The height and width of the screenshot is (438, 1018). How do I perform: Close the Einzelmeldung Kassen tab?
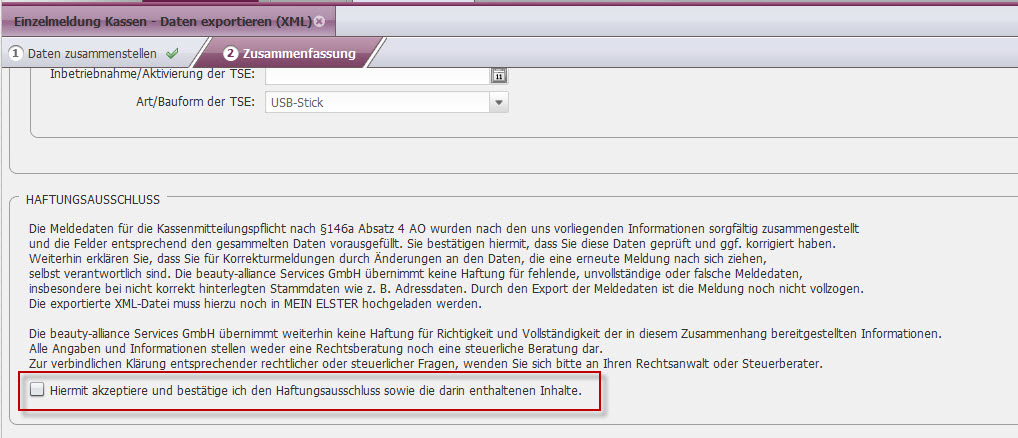pyautogui.click(x=319, y=21)
